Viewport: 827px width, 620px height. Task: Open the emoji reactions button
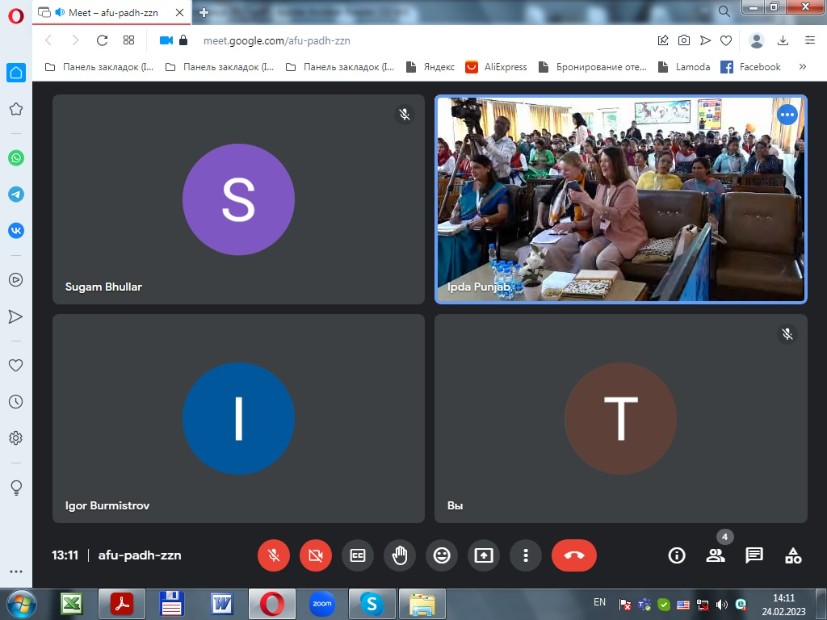[x=442, y=555]
